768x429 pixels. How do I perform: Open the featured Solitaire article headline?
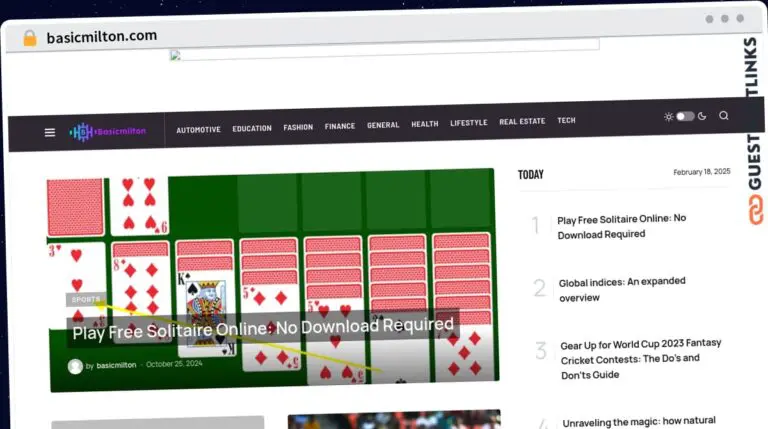point(263,326)
